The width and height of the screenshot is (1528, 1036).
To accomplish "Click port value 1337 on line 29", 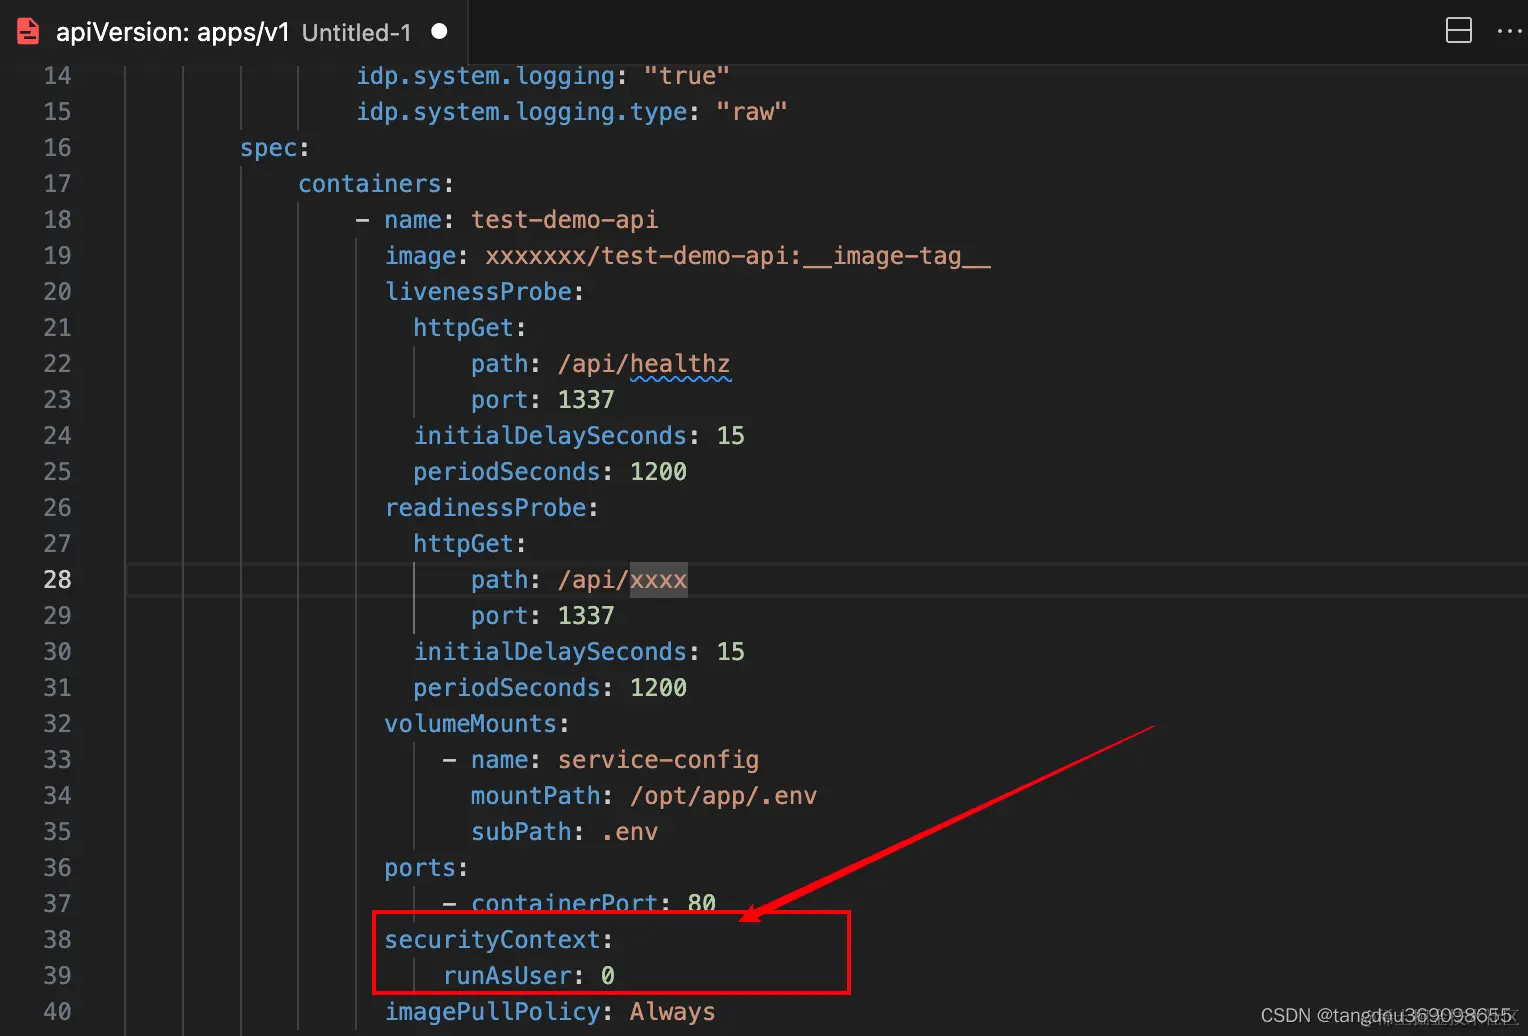I will pyautogui.click(x=586, y=616).
